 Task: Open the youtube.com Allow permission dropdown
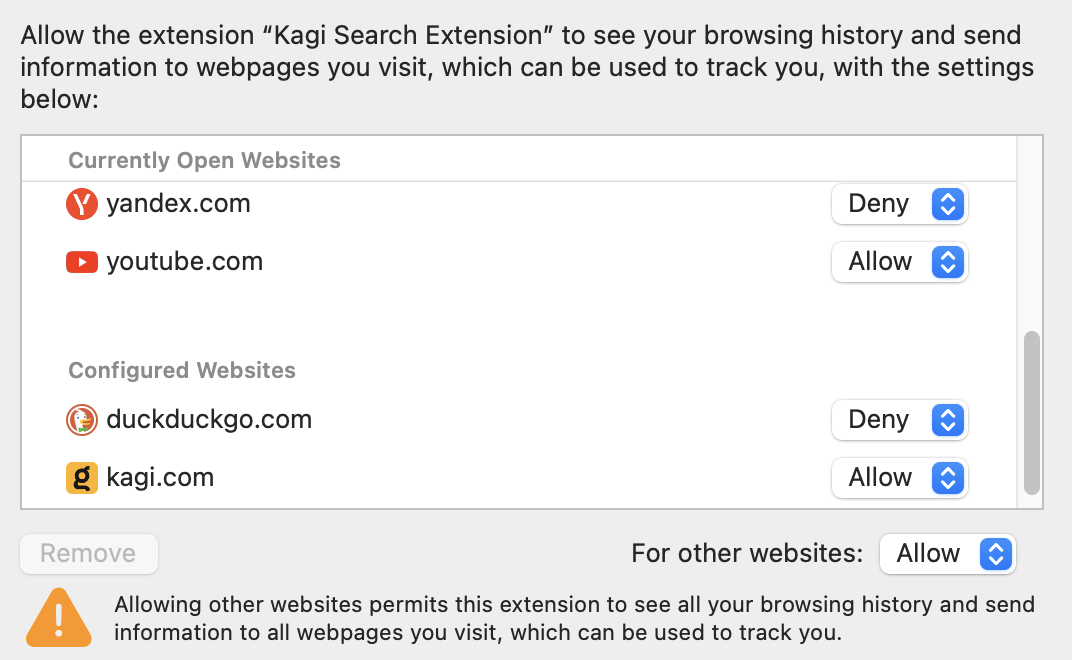[x=899, y=262]
